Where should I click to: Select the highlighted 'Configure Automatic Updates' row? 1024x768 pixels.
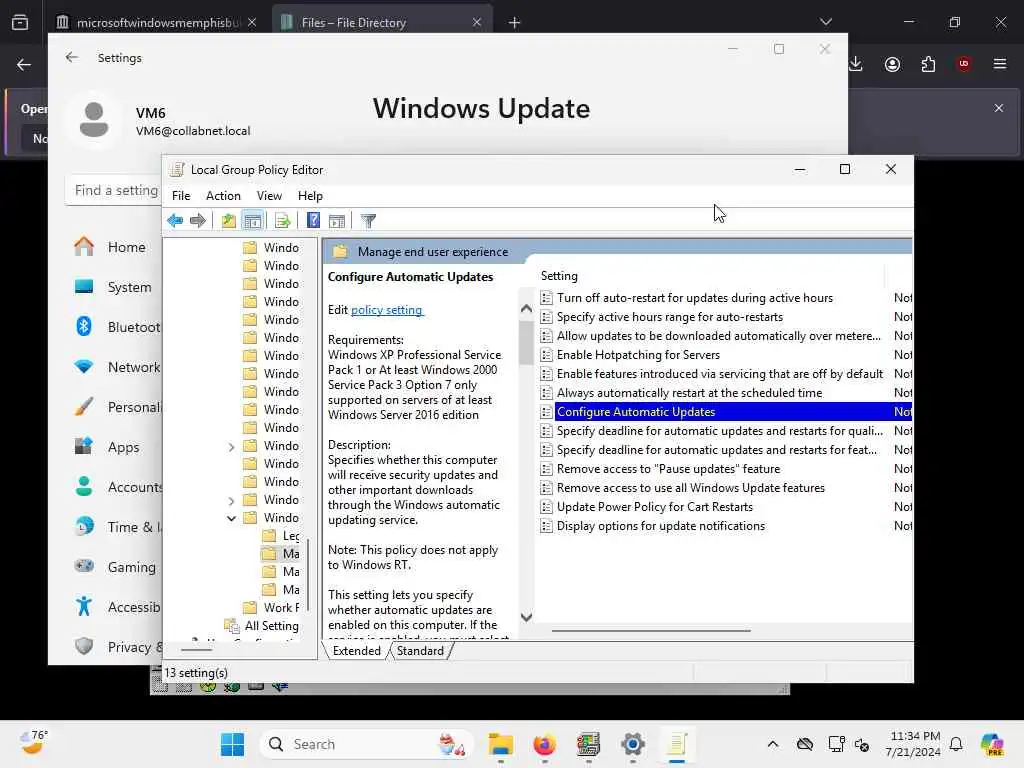click(726, 412)
